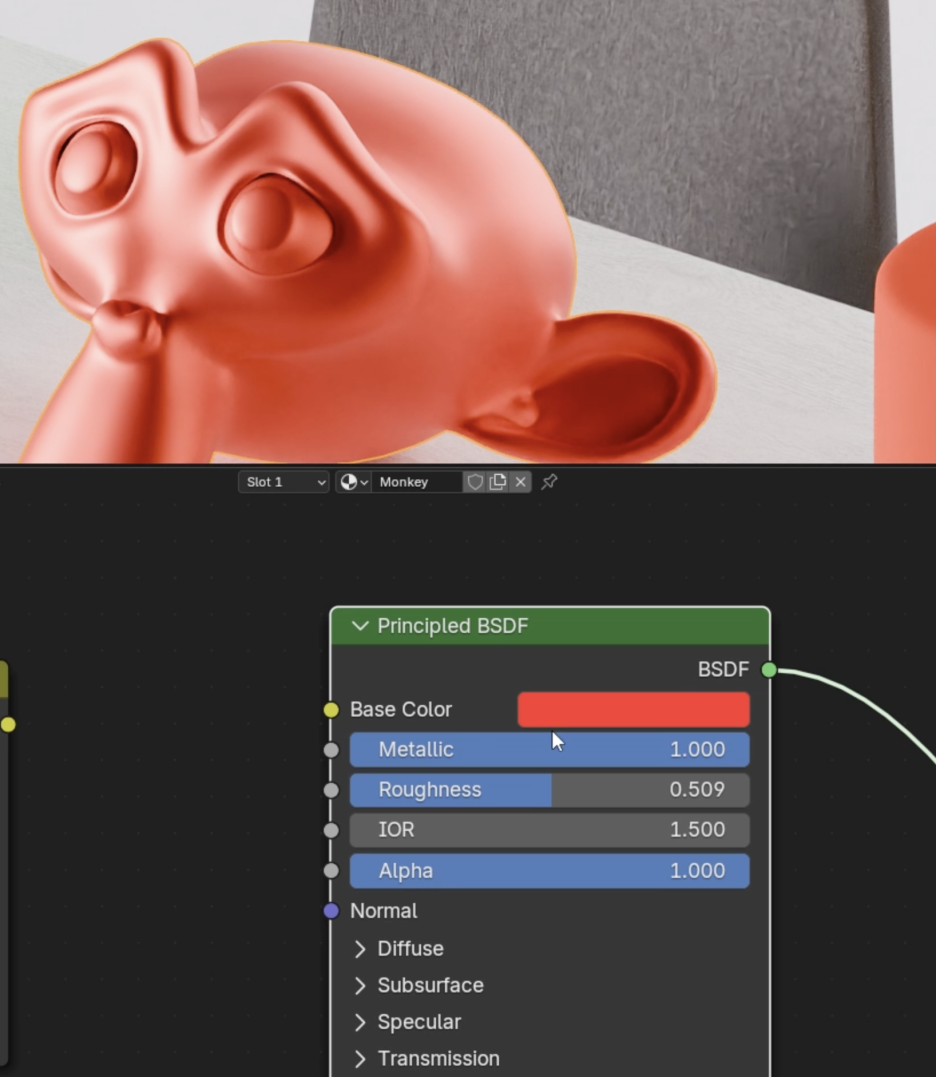Select the red cylinder object in the viewport
936x1077 pixels.
click(x=906, y=343)
